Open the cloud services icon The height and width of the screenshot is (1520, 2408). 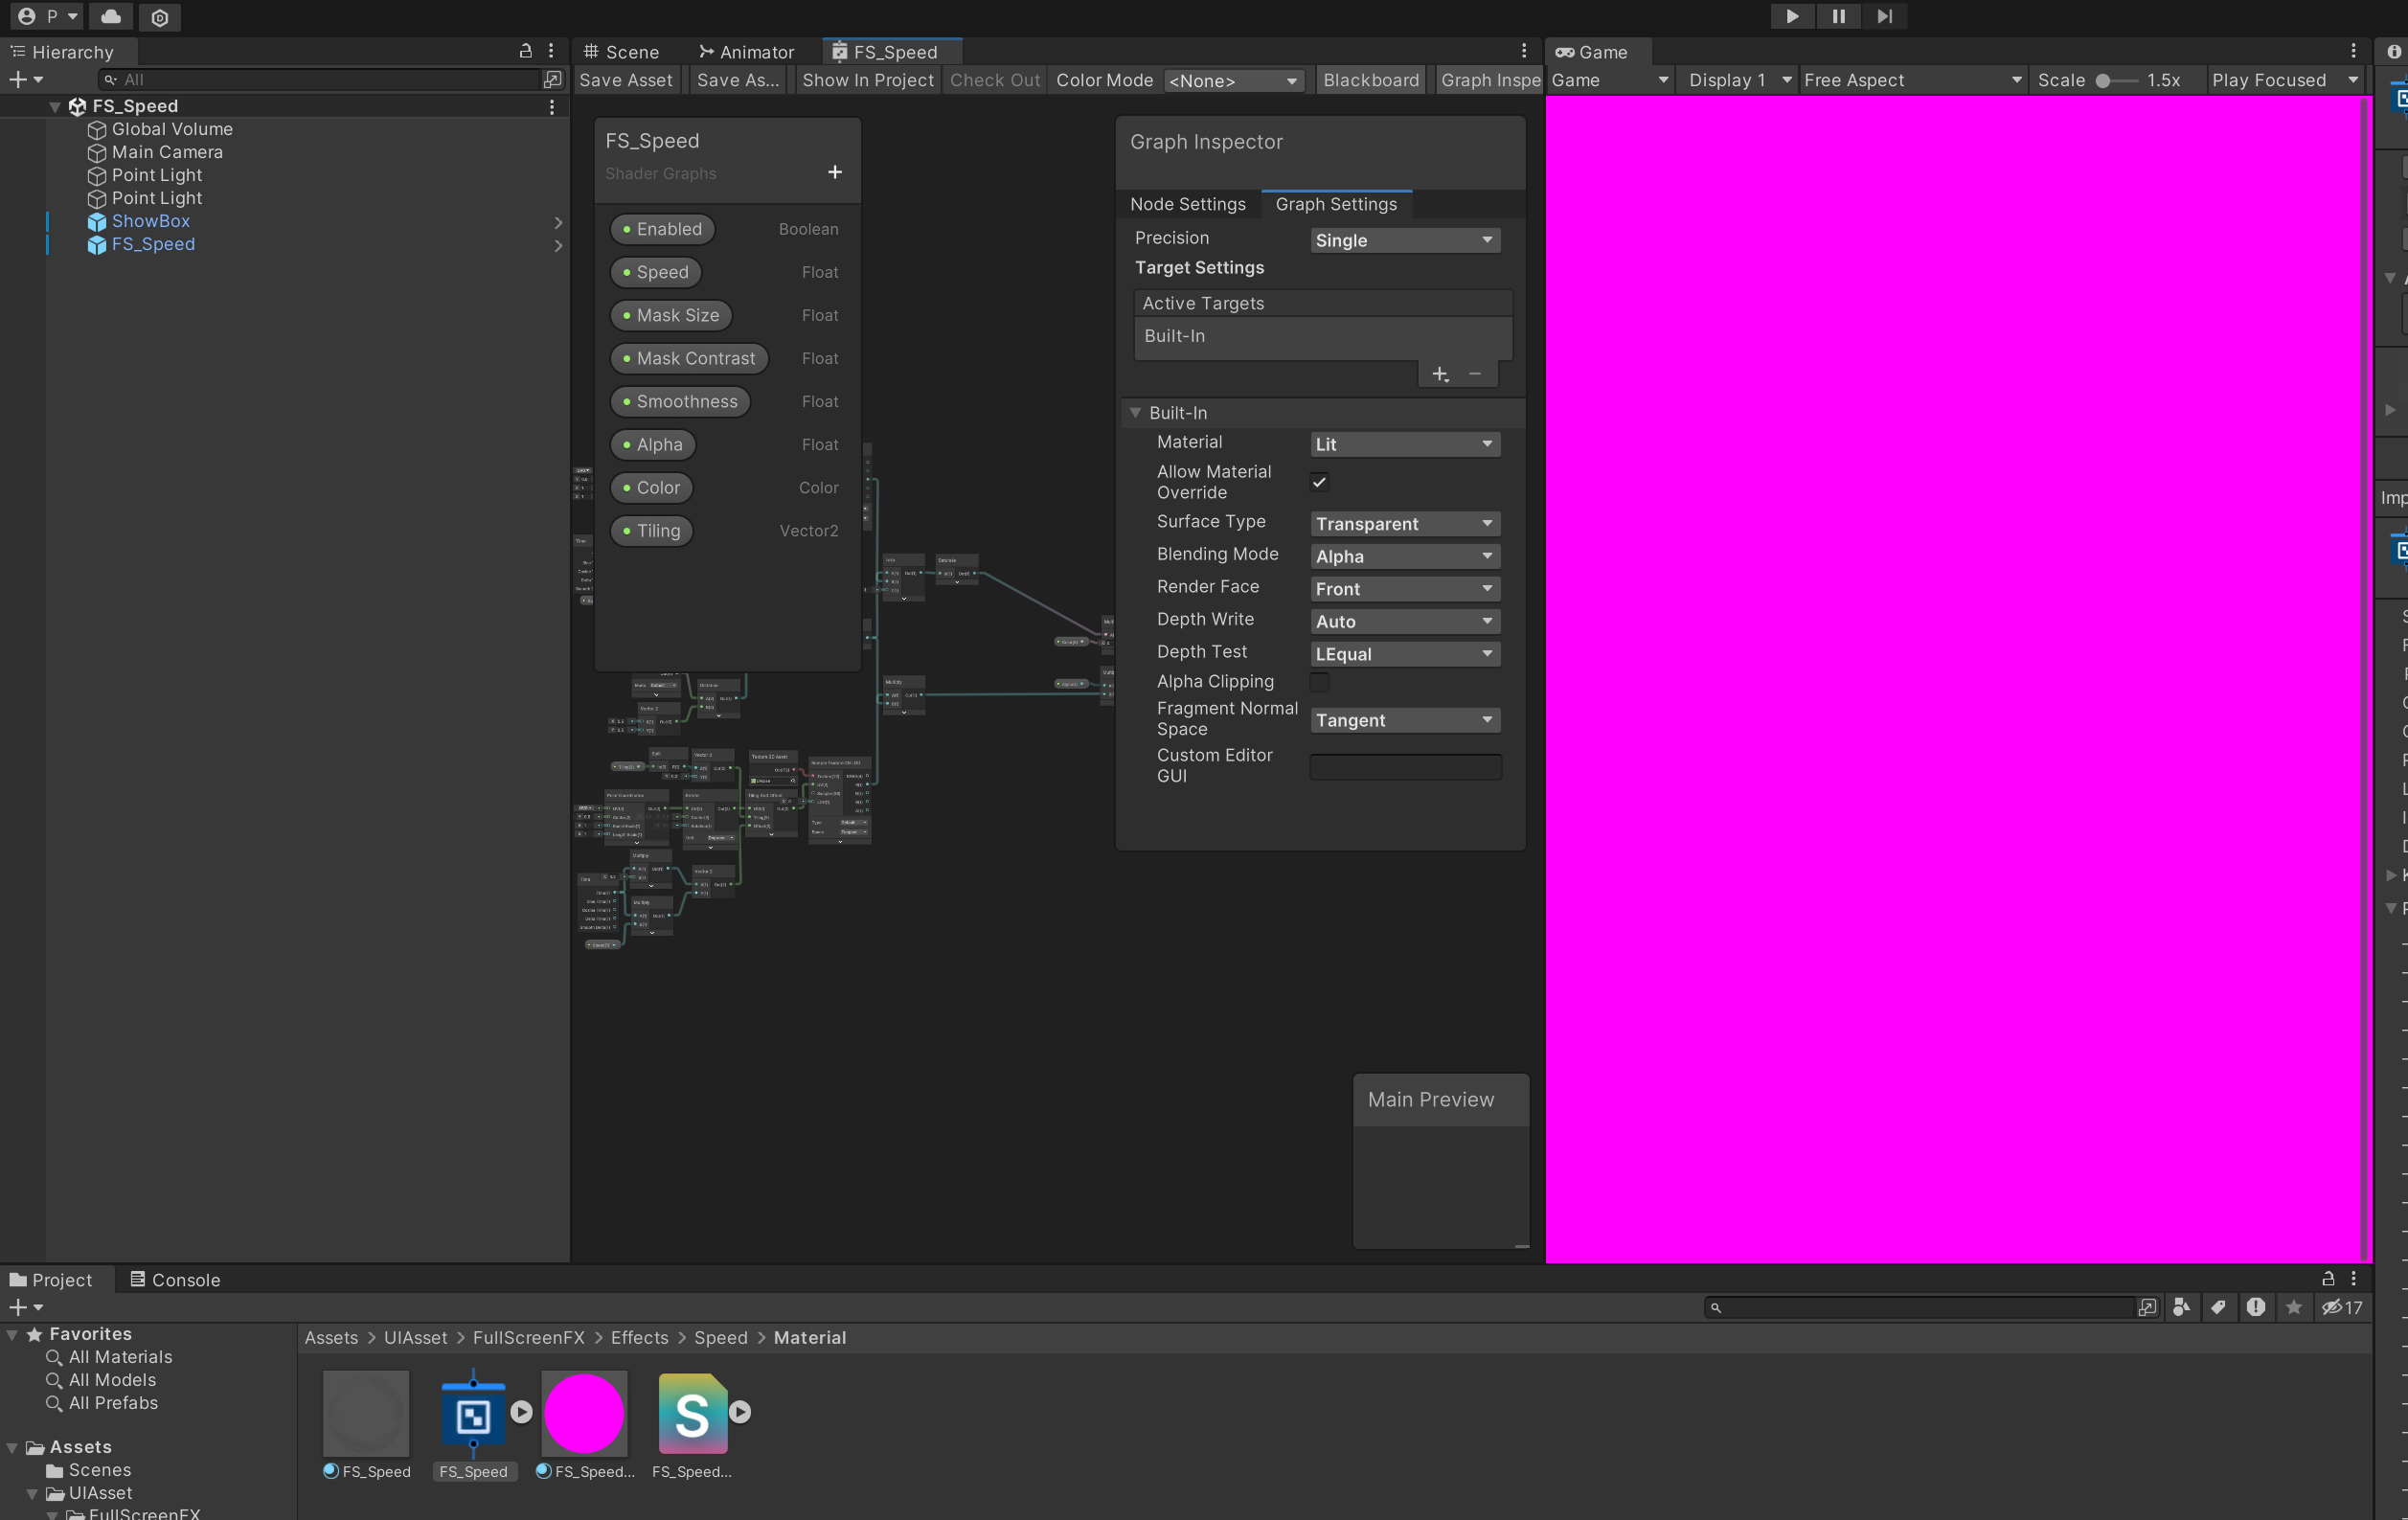click(111, 16)
